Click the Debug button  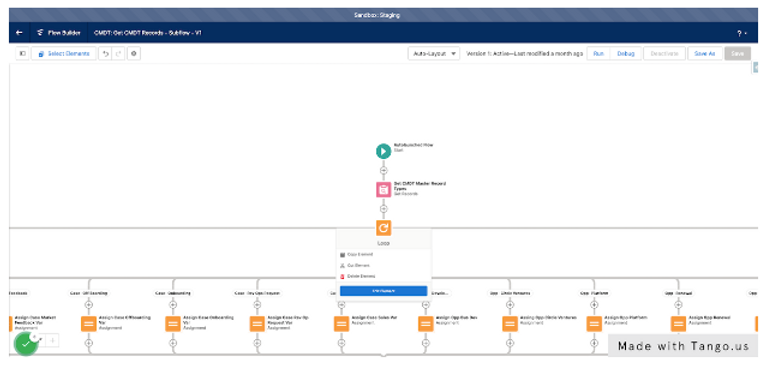click(x=626, y=54)
